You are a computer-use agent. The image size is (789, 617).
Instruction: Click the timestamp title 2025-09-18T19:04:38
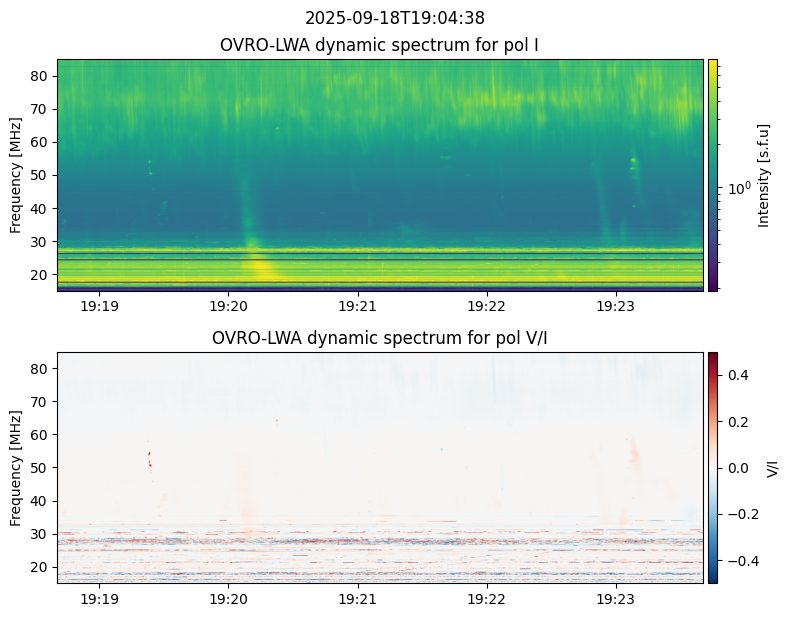[394, 18]
